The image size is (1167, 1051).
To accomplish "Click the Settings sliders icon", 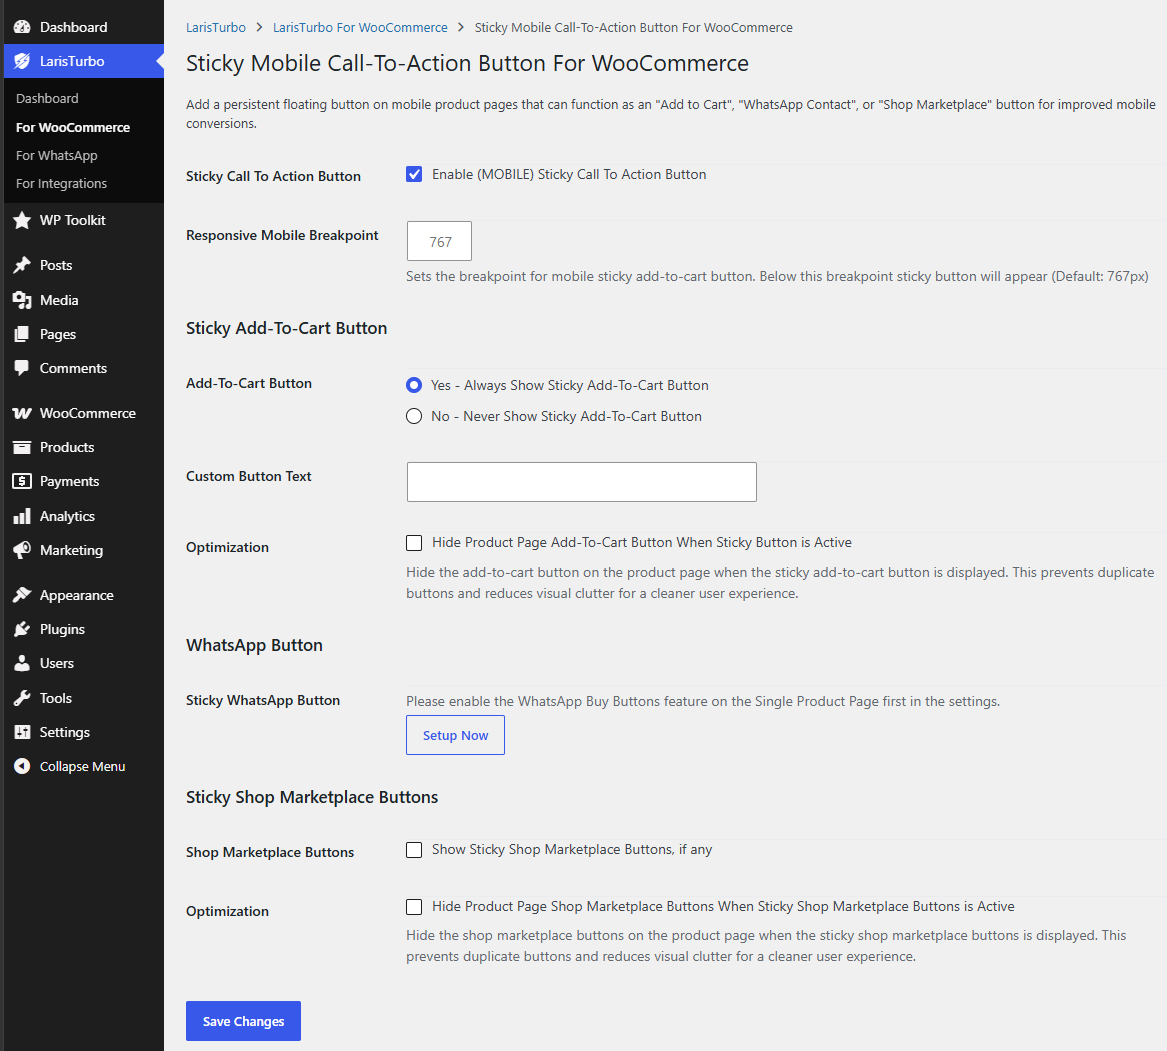I will tap(22, 732).
